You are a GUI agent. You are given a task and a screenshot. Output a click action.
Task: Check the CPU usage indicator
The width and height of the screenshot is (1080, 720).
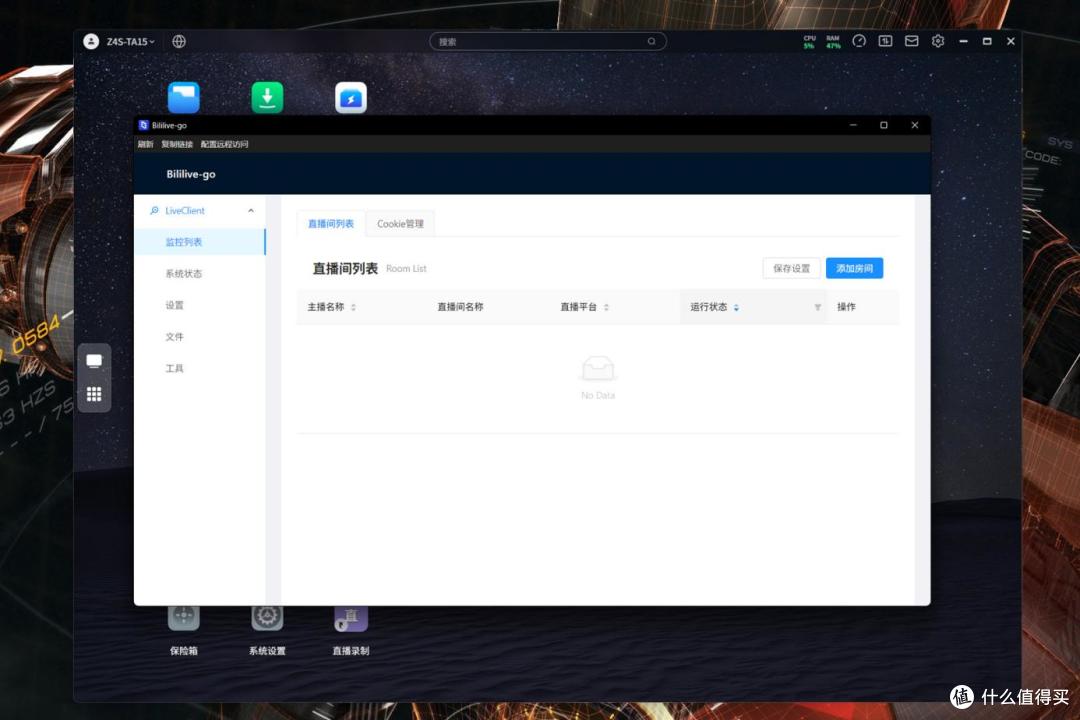809,42
